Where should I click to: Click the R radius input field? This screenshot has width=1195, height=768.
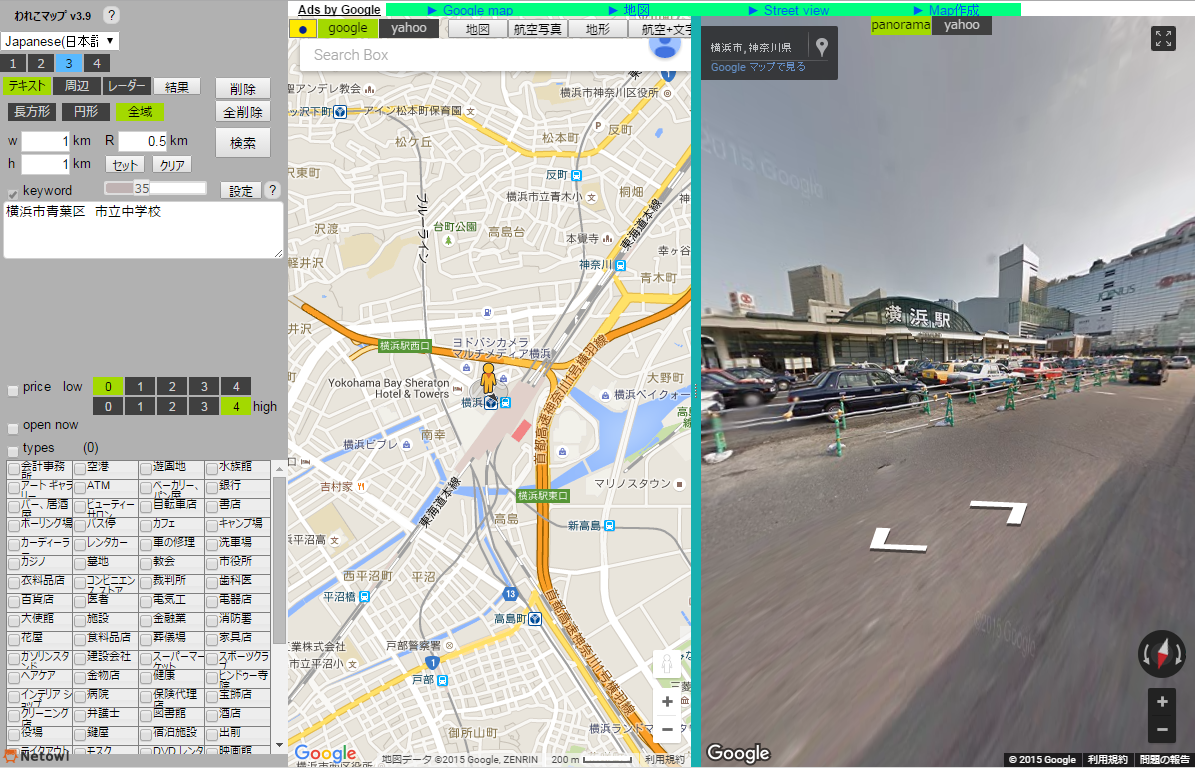[x=143, y=141]
